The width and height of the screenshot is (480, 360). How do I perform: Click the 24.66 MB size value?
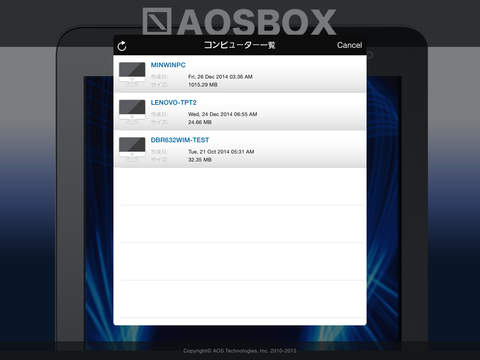click(200, 122)
